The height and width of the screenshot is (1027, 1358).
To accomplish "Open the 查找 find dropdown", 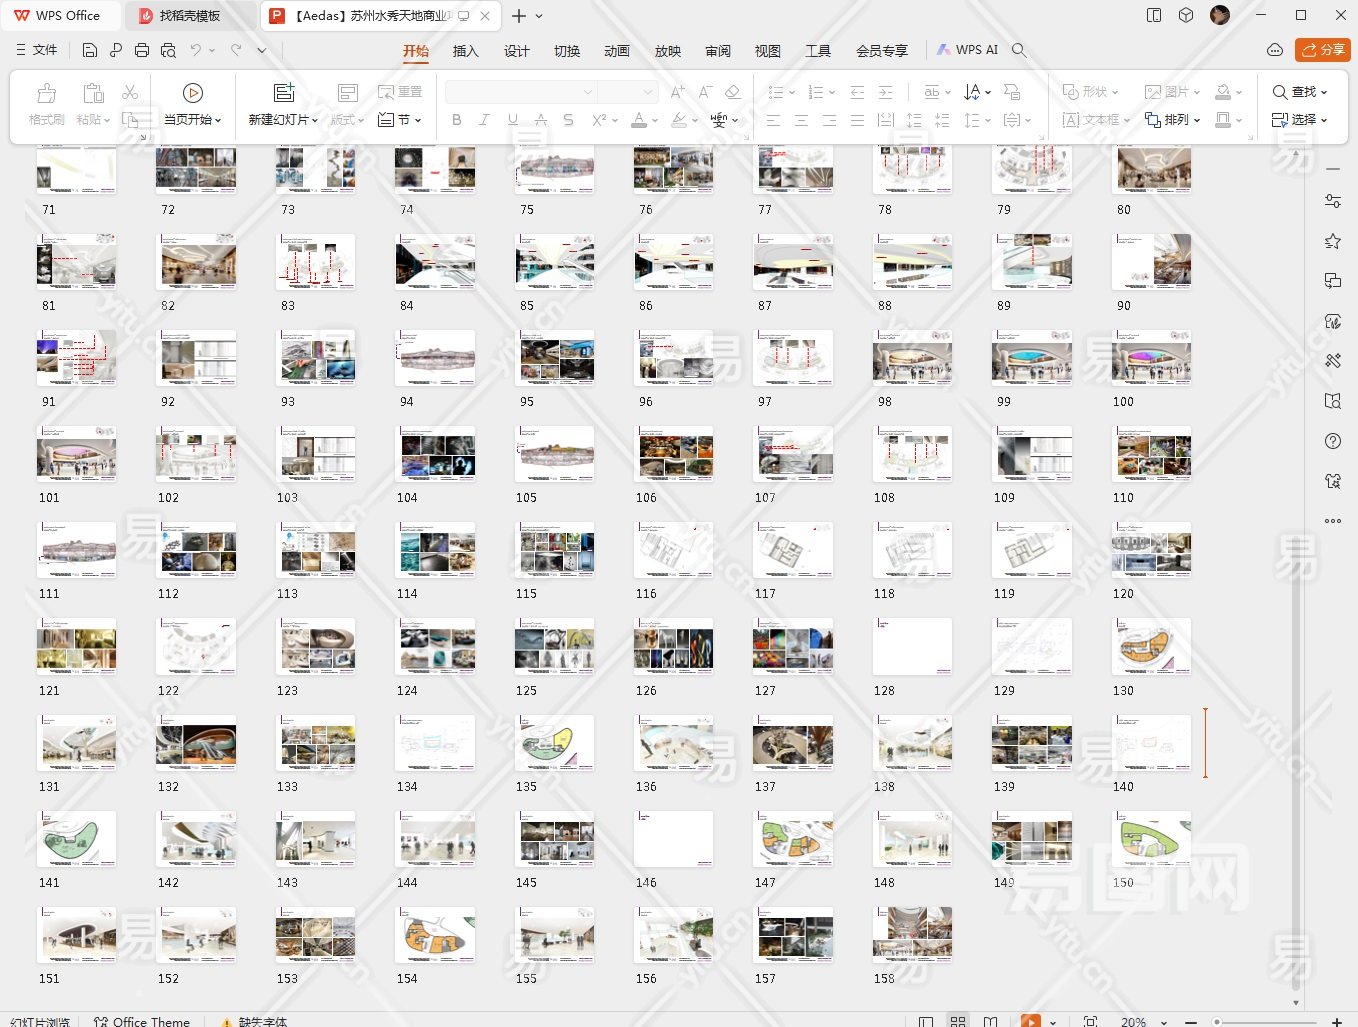I will click(1300, 92).
